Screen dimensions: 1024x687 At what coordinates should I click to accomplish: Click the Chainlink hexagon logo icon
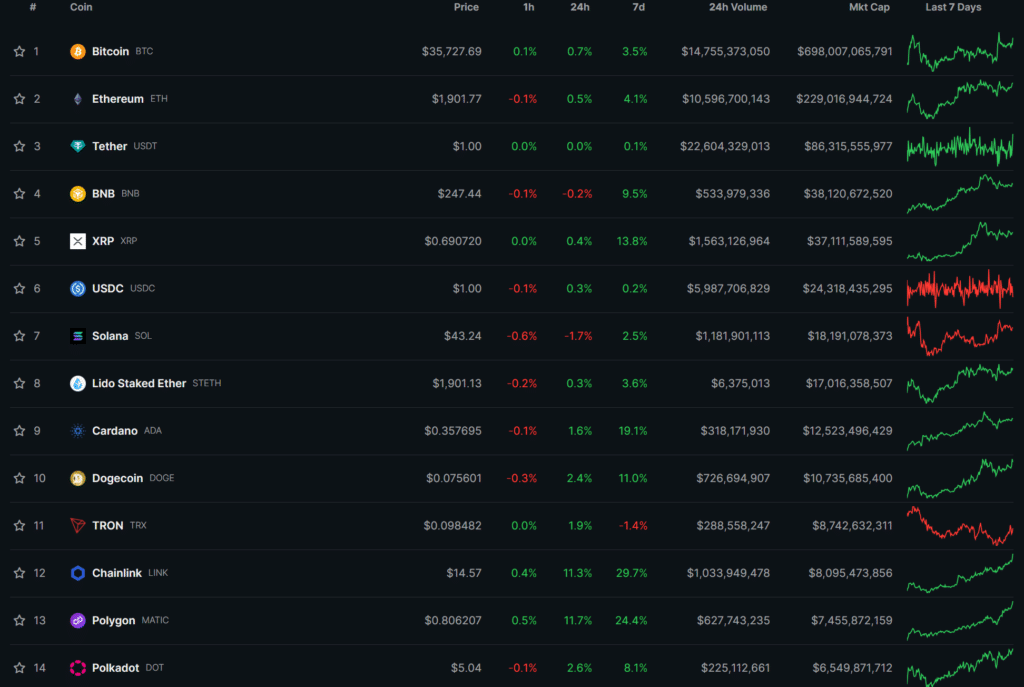click(x=78, y=573)
